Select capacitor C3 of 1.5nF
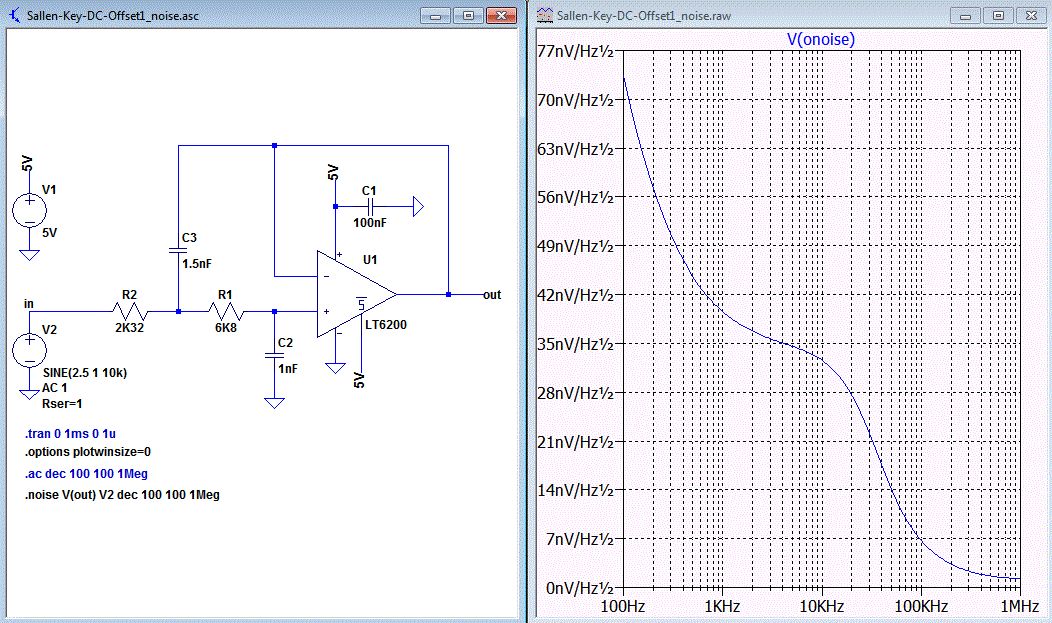Viewport: 1052px width, 623px height. (177, 250)
